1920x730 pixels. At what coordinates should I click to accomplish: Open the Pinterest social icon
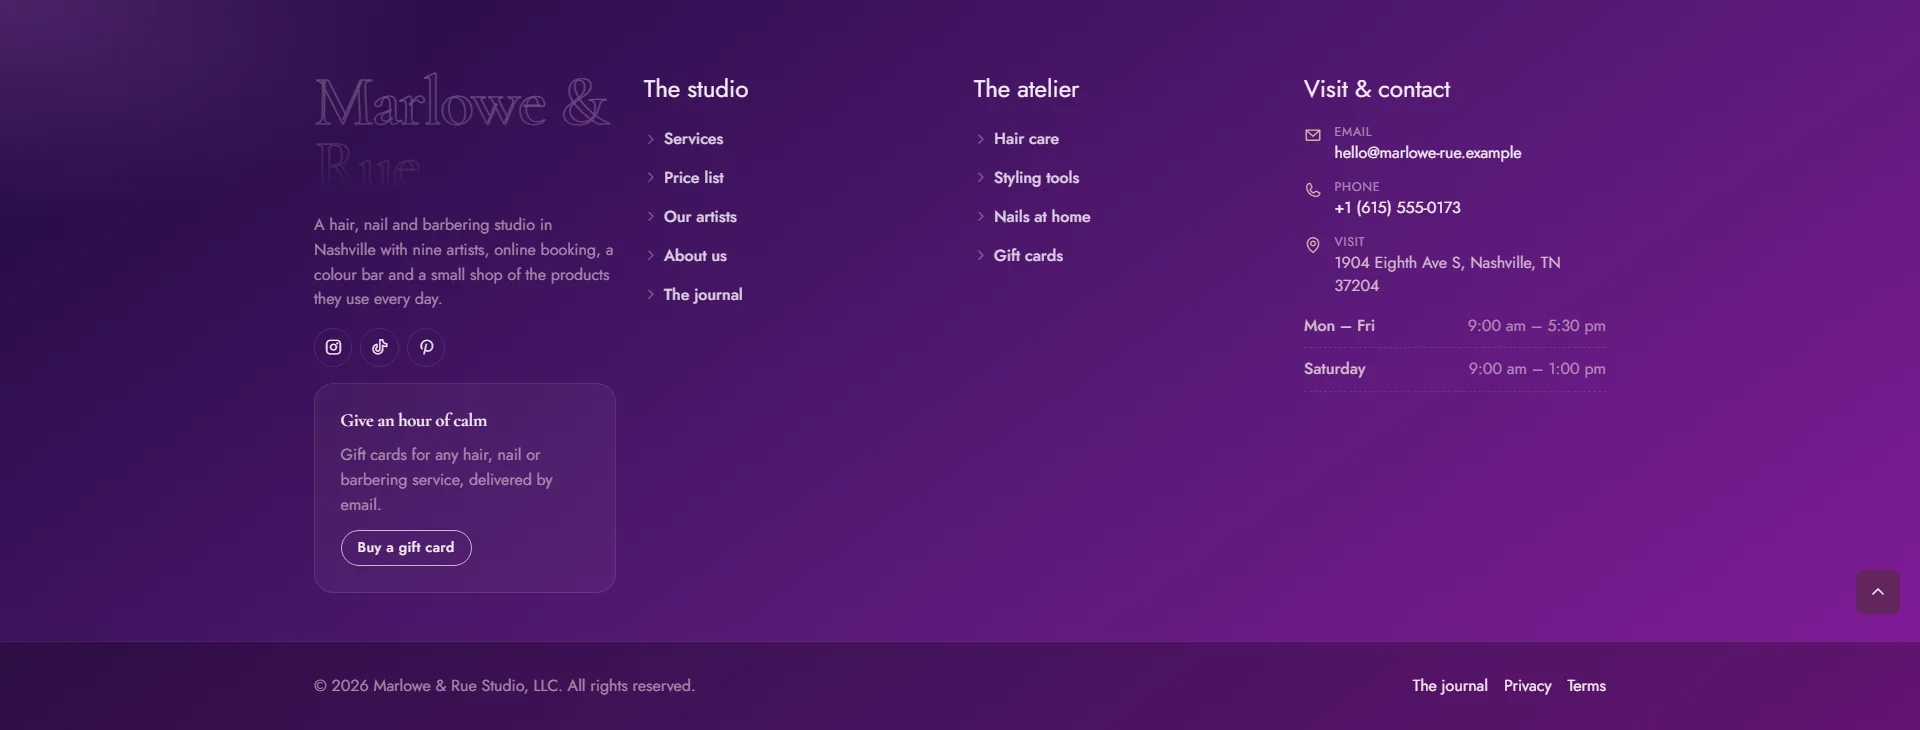click(x=426, y=347)
